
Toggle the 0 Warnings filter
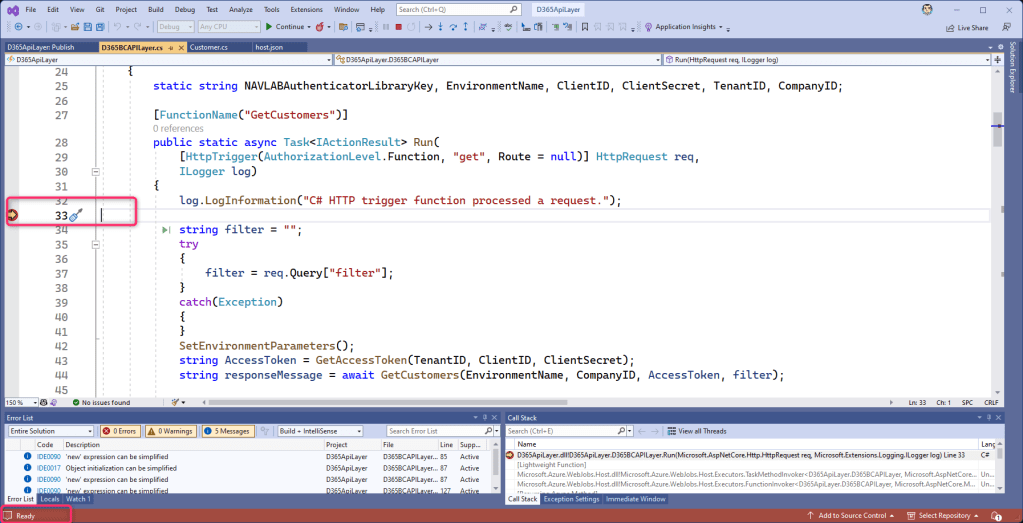point(170,431)
